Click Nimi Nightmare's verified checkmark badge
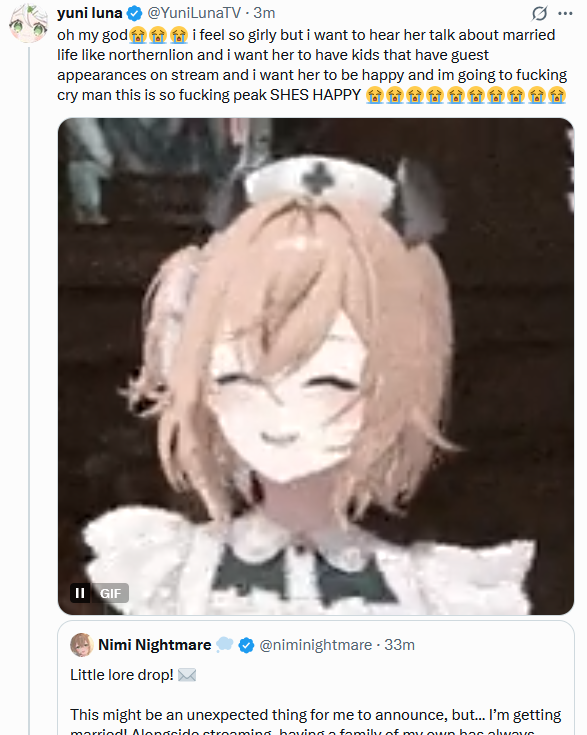 tap(246, 645)
